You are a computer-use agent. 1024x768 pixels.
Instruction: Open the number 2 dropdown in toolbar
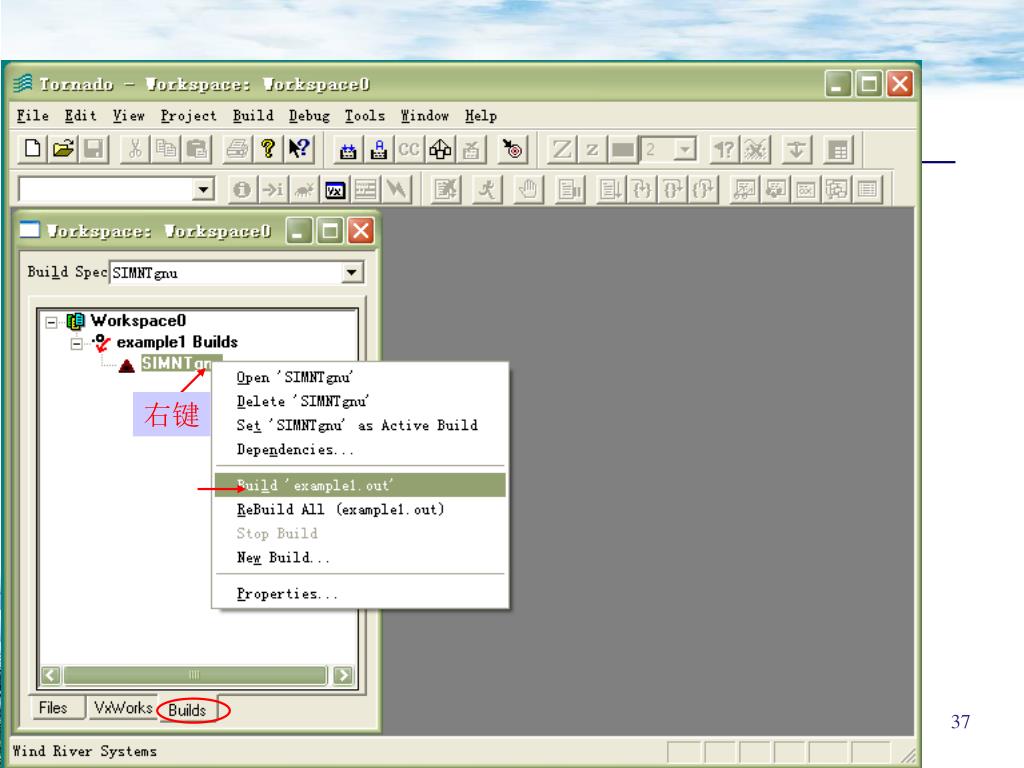click(684, 150)
